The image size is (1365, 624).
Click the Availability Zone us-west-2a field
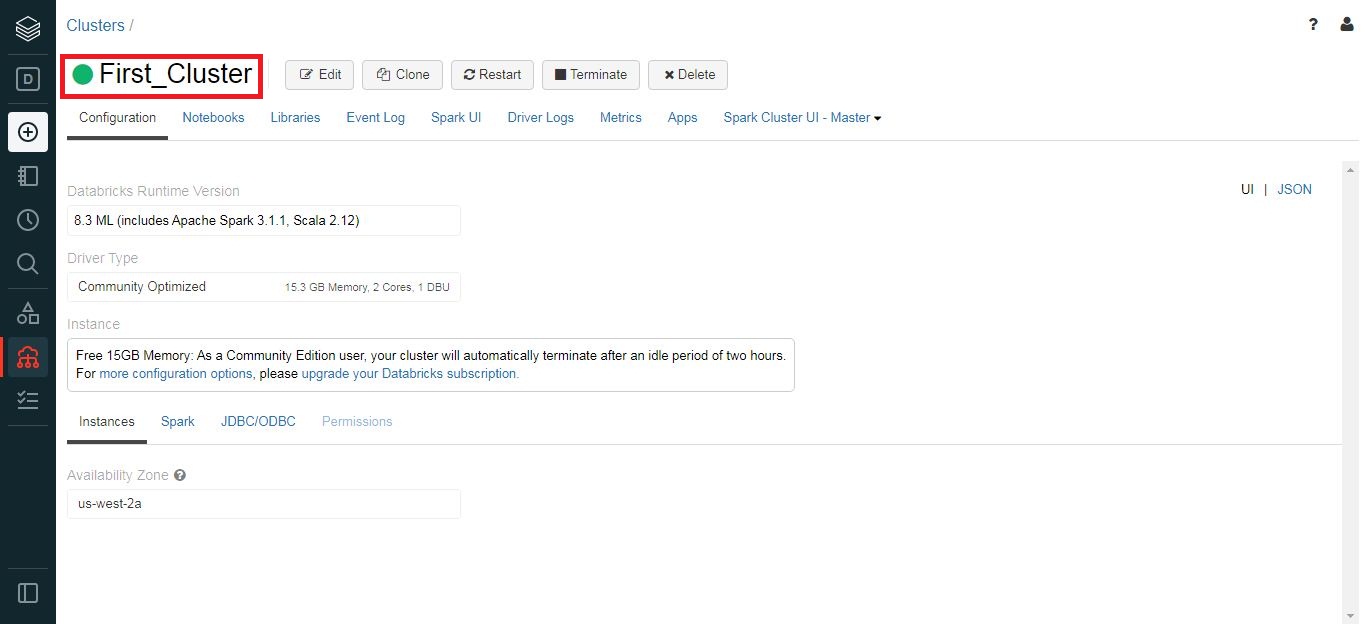pyautogui.click(x=263, y=503)
